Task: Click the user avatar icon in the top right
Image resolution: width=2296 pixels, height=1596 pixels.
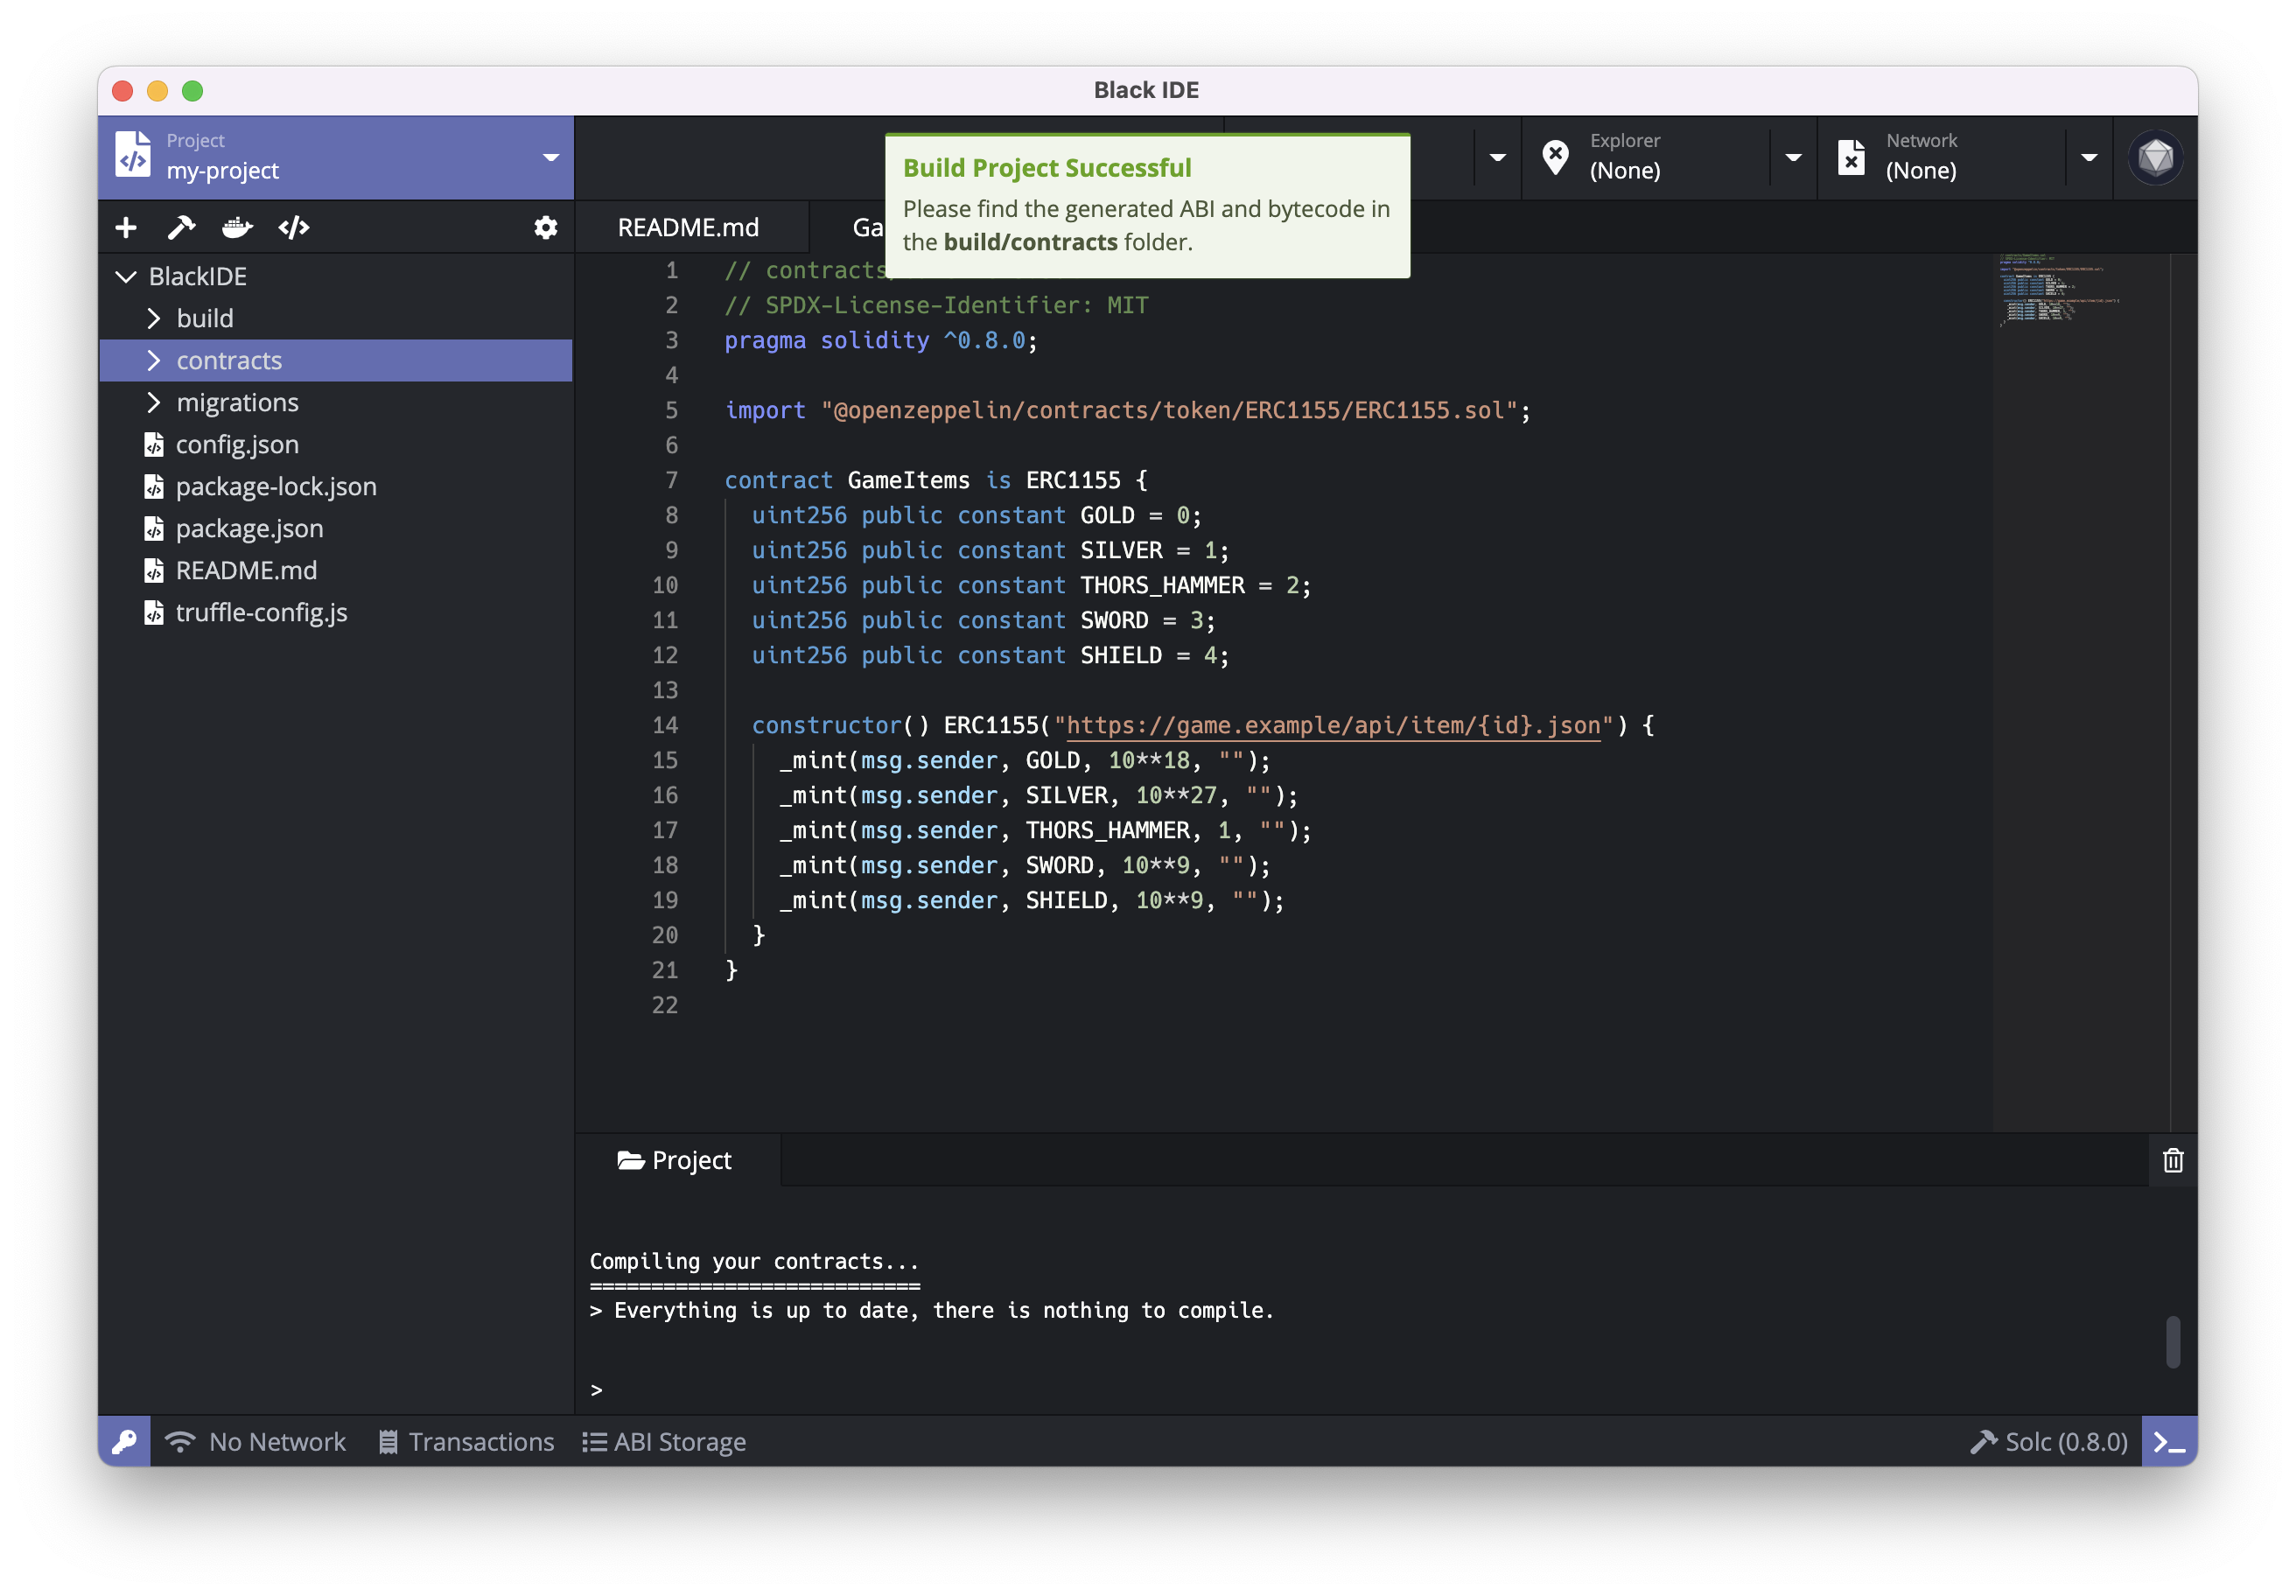Action: coord(2155,157)
